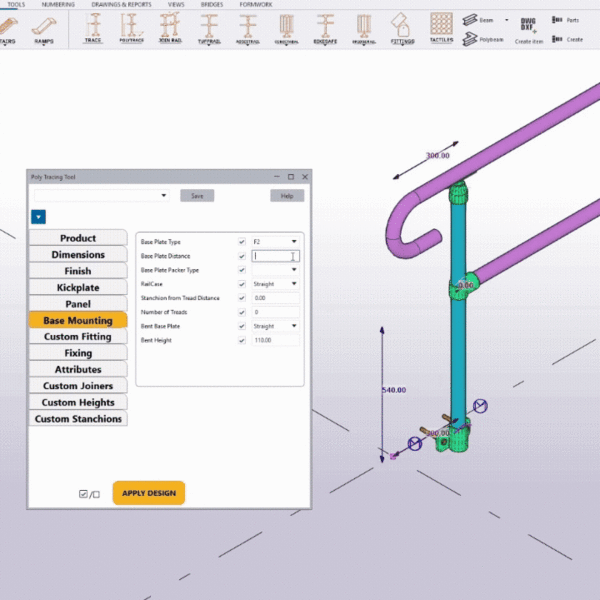Screen dimensions: 600x600
Task: Toggle Stanchion from Tread Distance checkbox
Action: point(241,298)
